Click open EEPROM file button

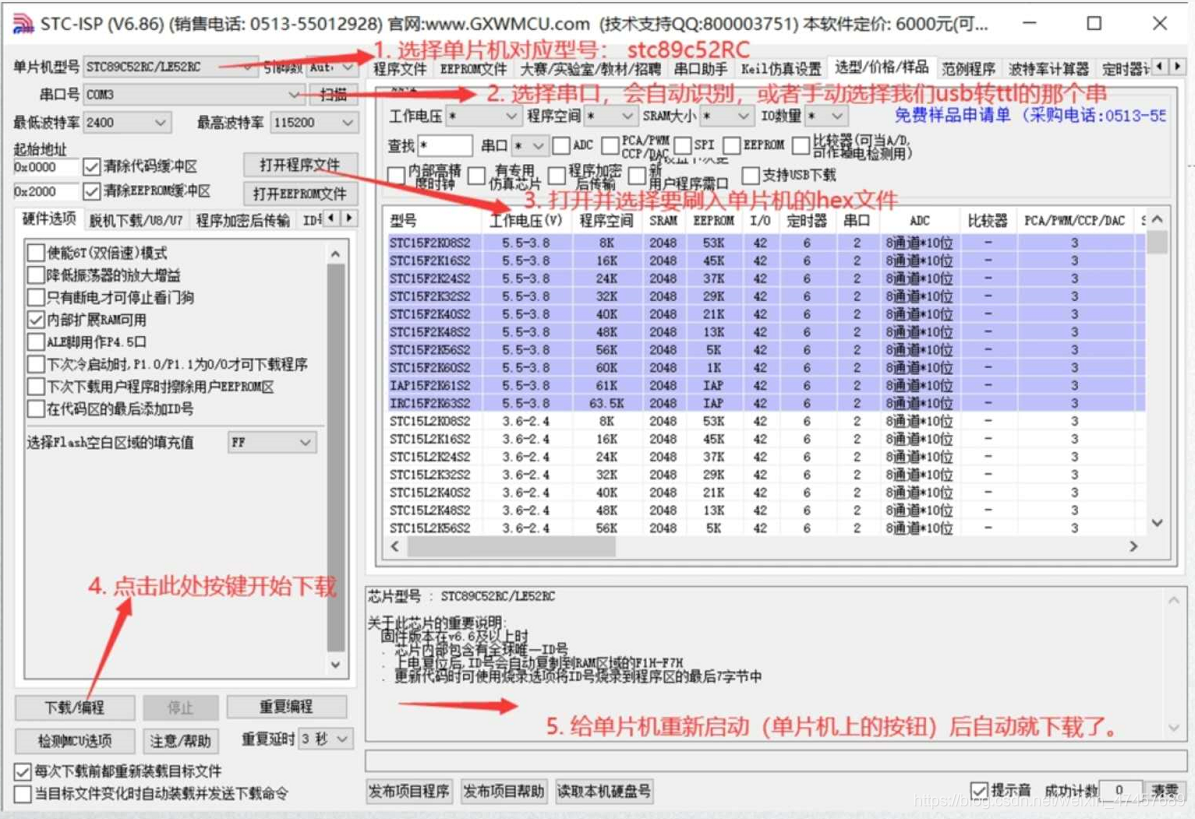(300, 194)
